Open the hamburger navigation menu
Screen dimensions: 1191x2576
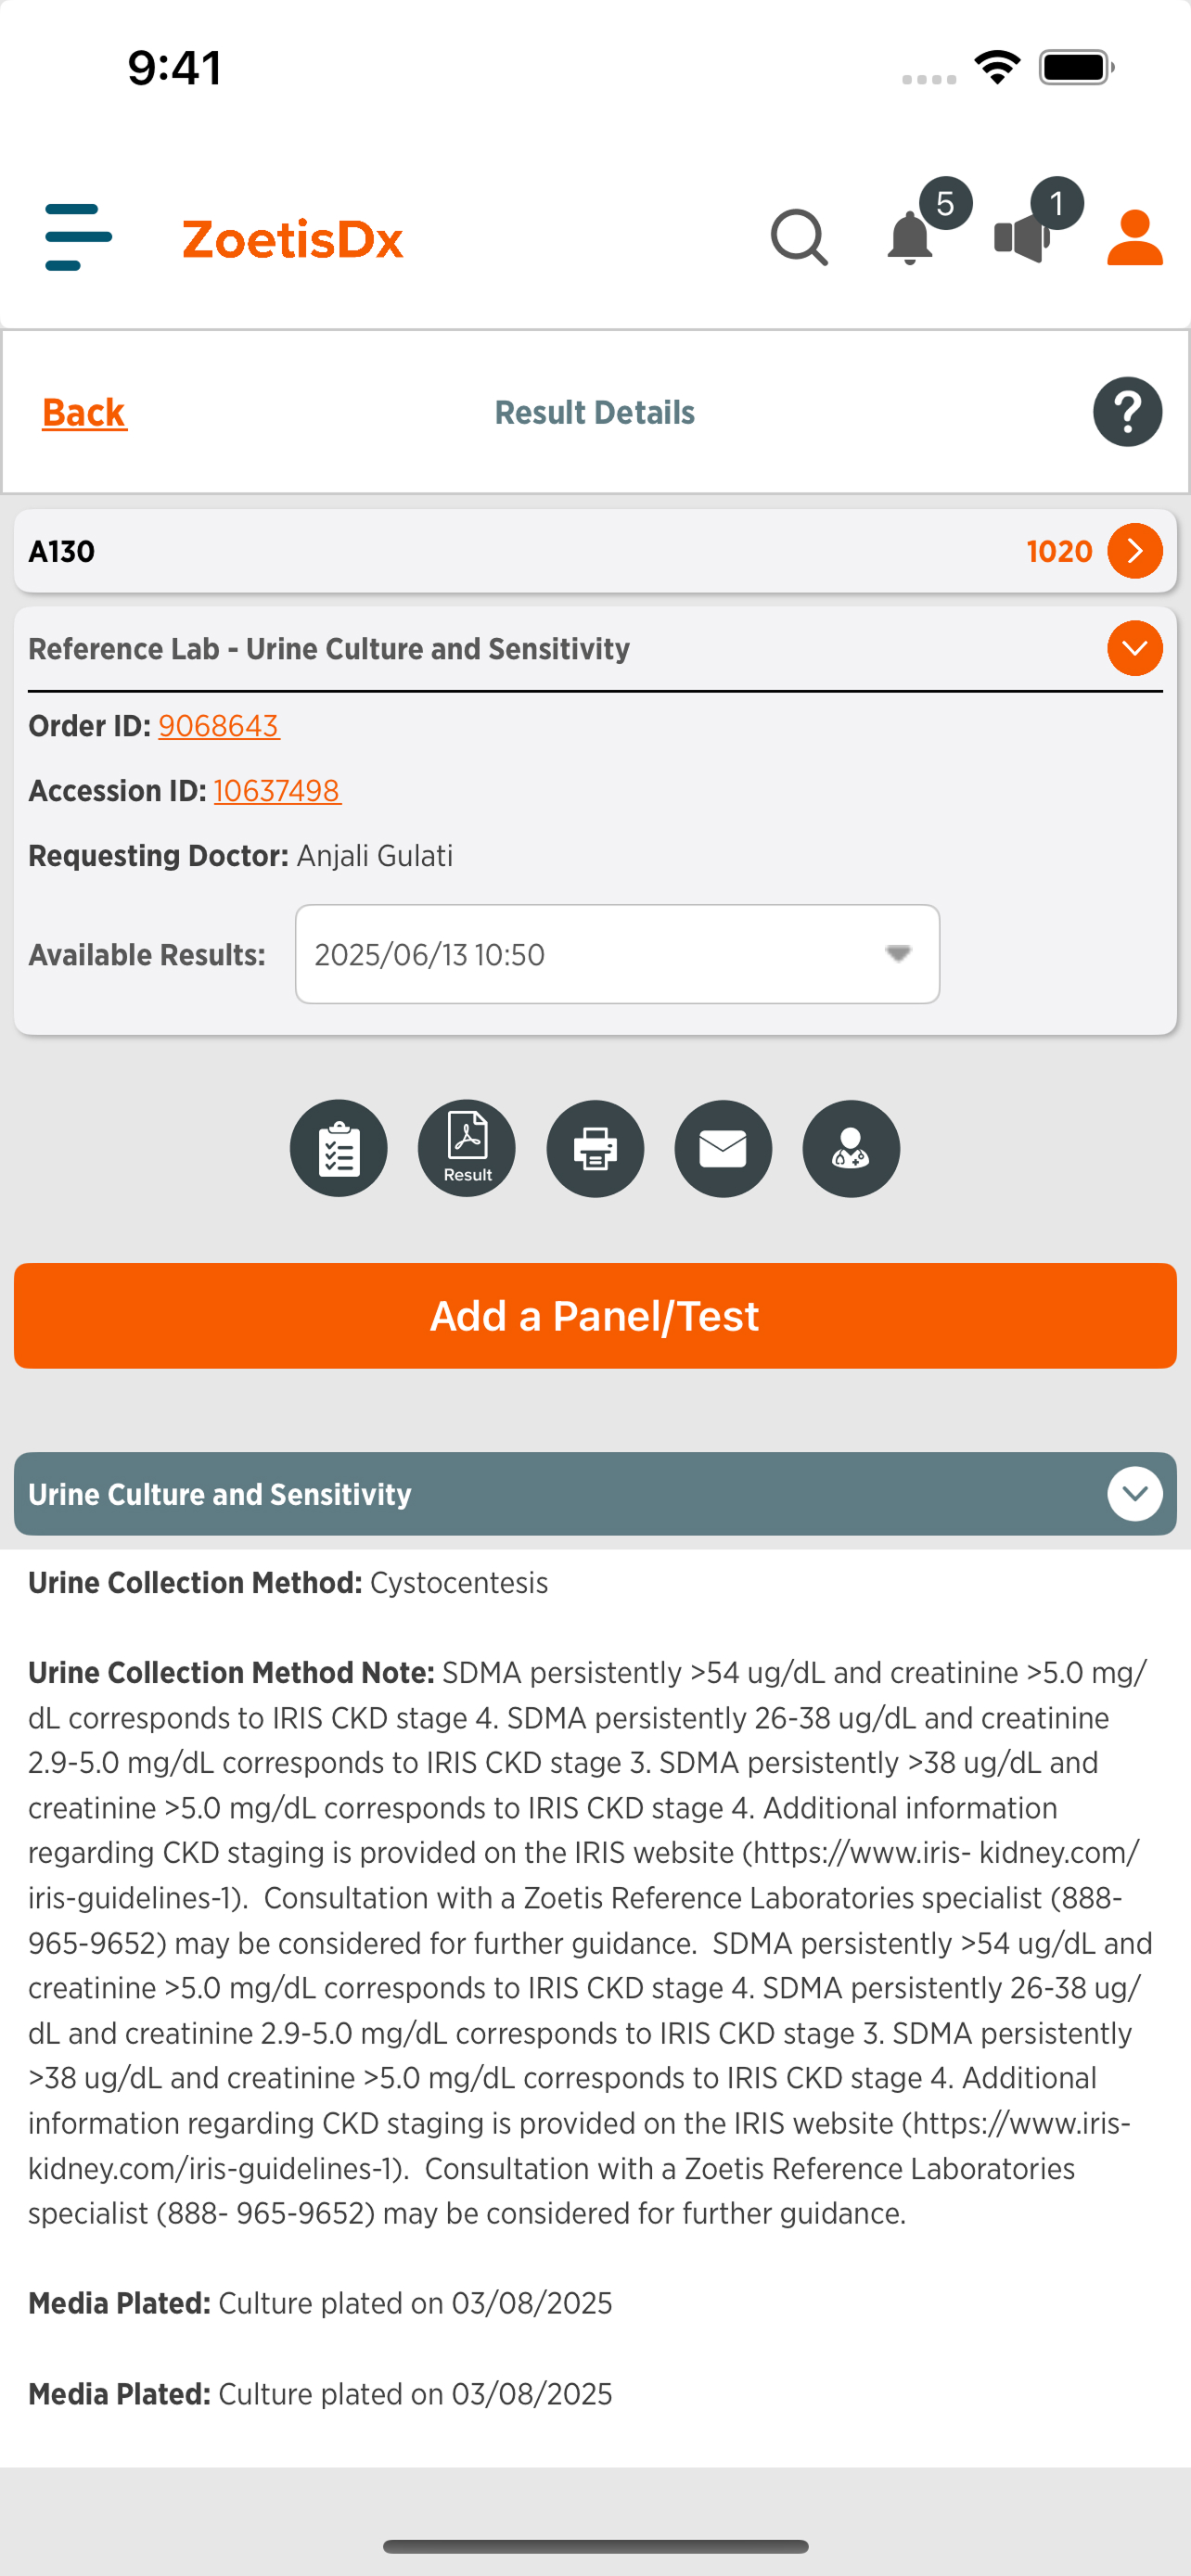point(79,237)
